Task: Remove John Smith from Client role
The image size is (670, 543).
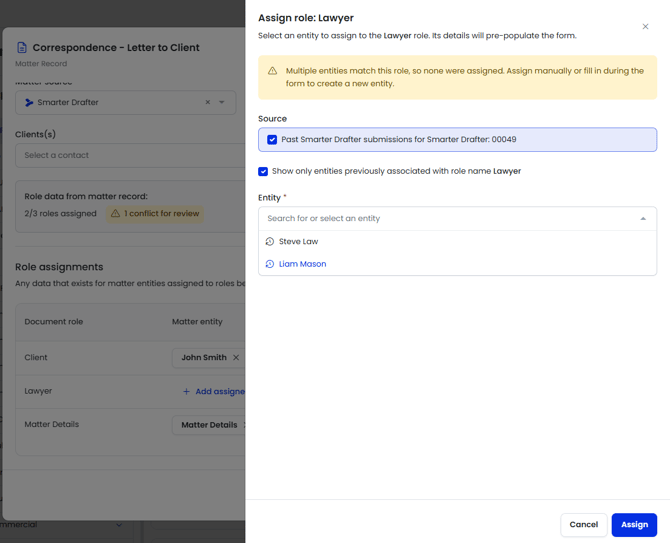Action: pos(236,358)
